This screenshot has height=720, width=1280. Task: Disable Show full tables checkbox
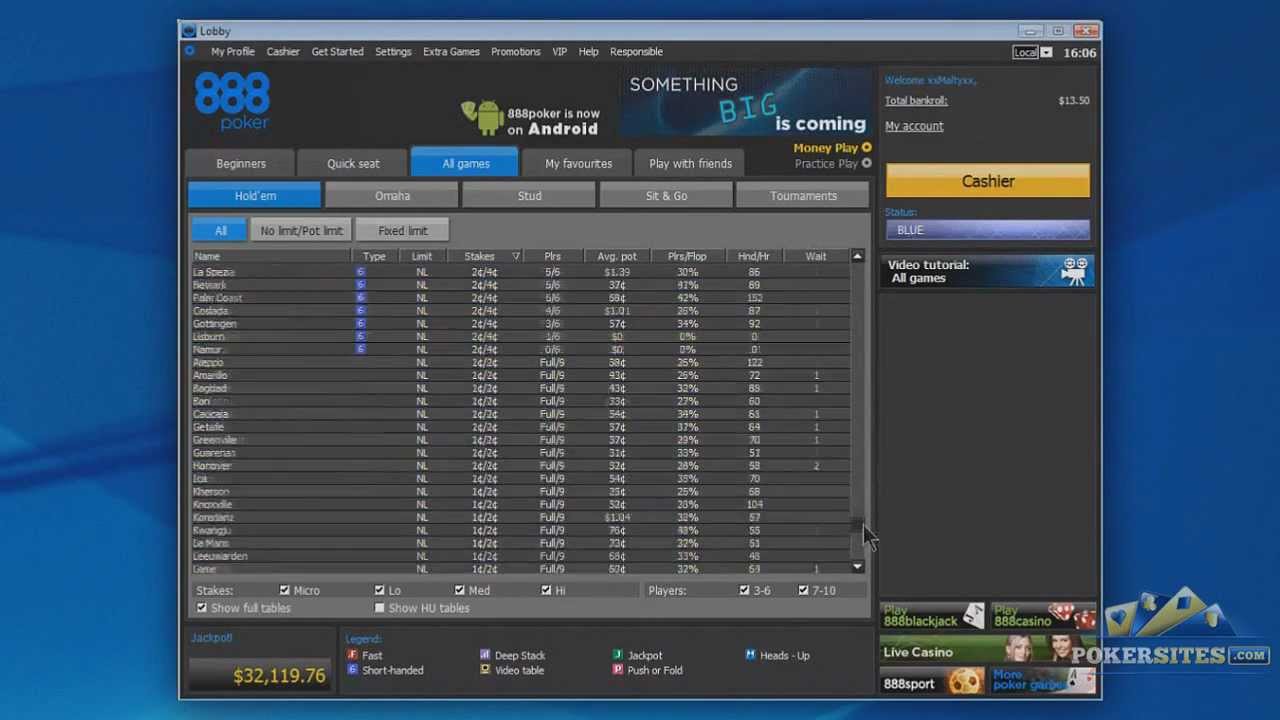pos(202,608)
